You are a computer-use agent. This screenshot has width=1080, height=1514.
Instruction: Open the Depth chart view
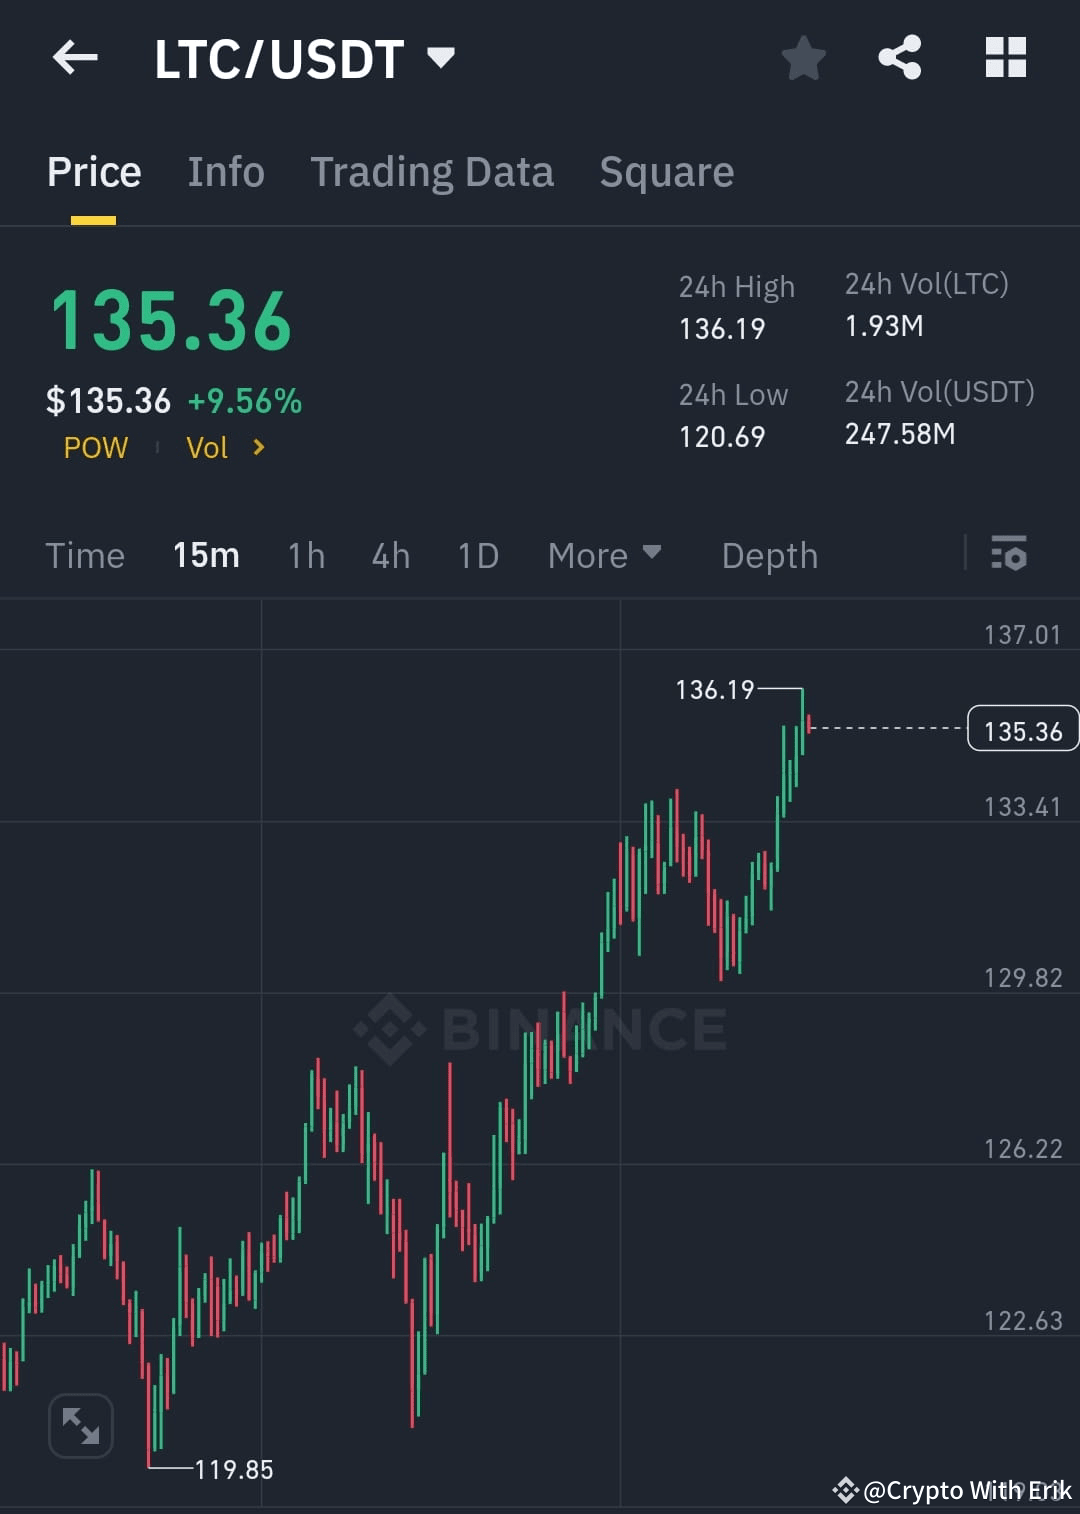pos(769,555)
